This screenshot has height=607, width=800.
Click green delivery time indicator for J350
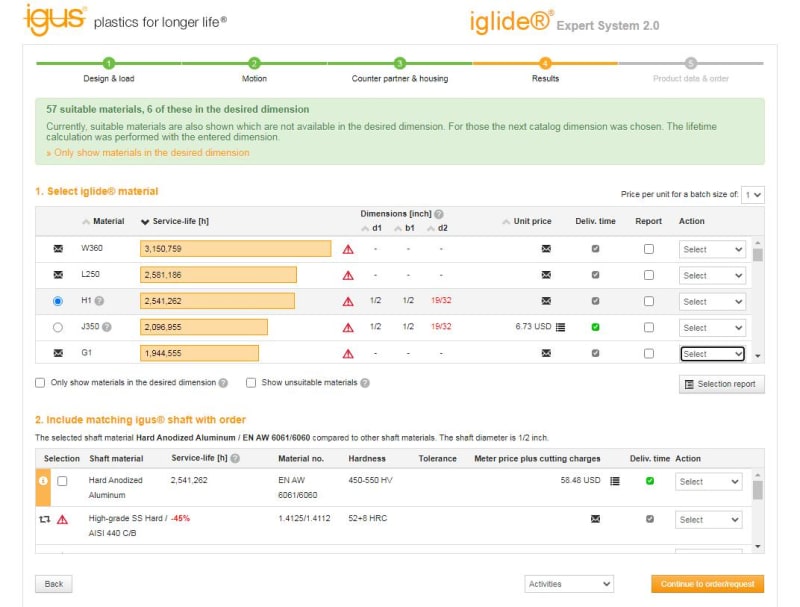(595, 327)
